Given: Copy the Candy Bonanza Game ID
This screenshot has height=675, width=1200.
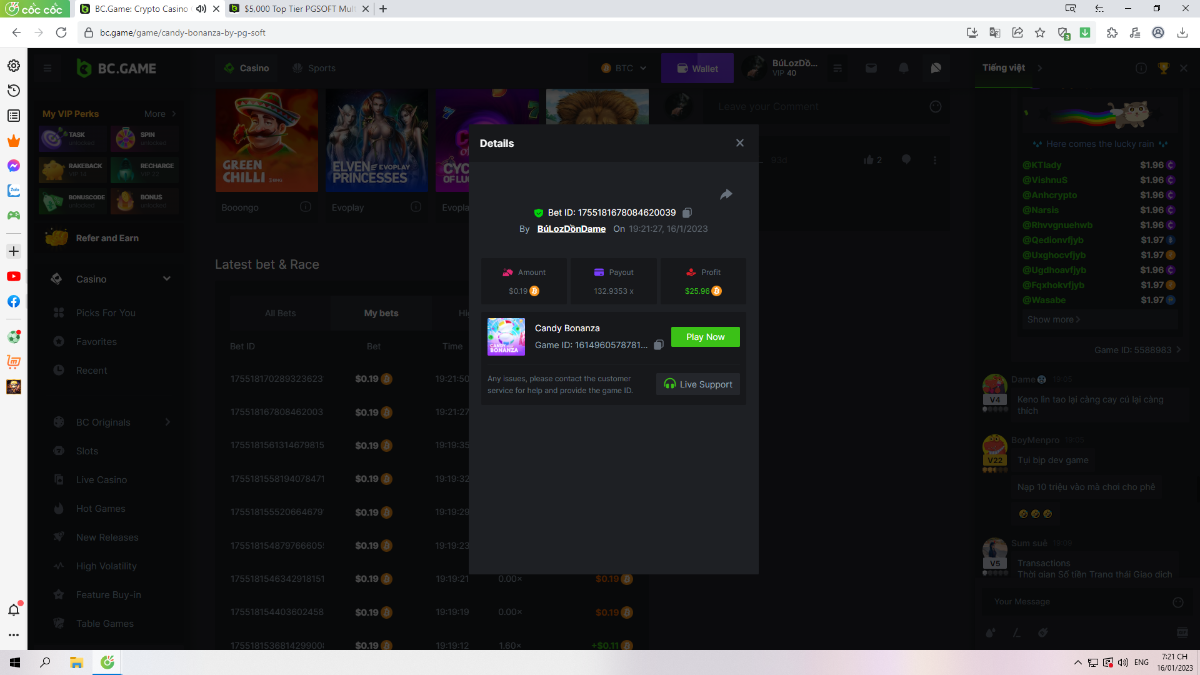Looking at the screenshot, I should point(658,345).
